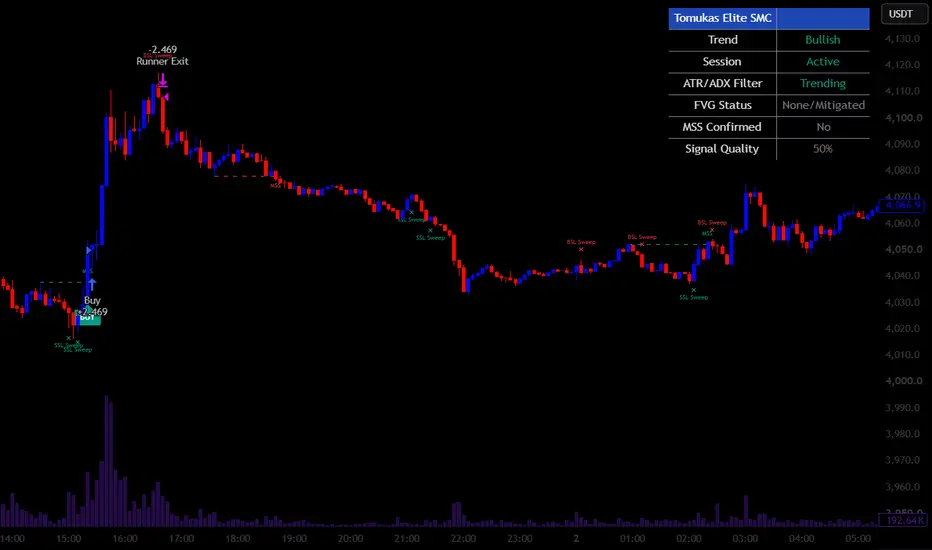This screenshot has width=932, height=550.
Task: Click the 20:00 time axis label
Action: click(351, 539)
